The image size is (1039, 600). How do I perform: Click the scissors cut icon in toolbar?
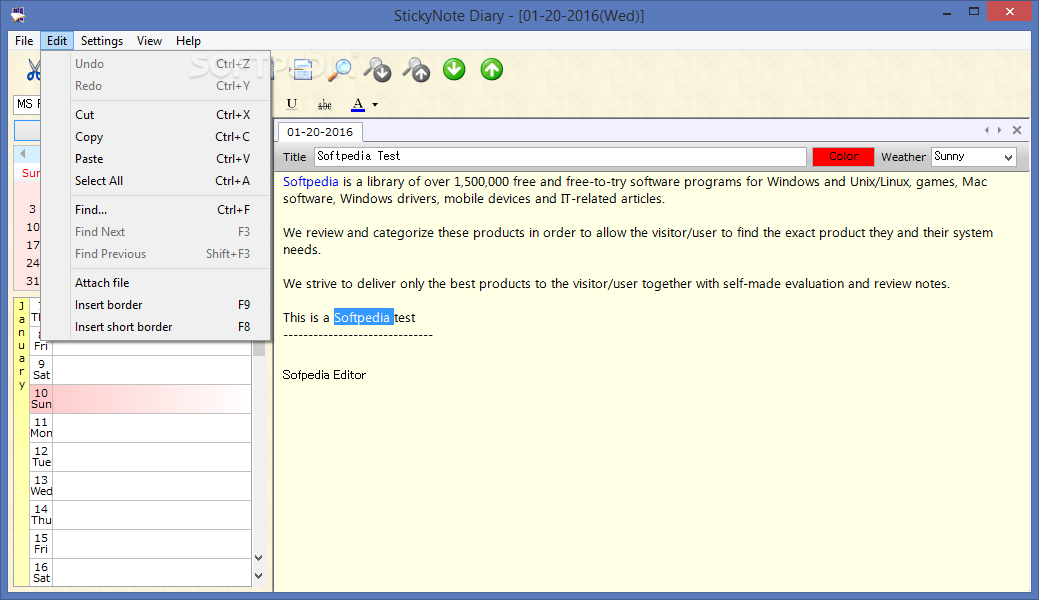(x=32, y=70)
